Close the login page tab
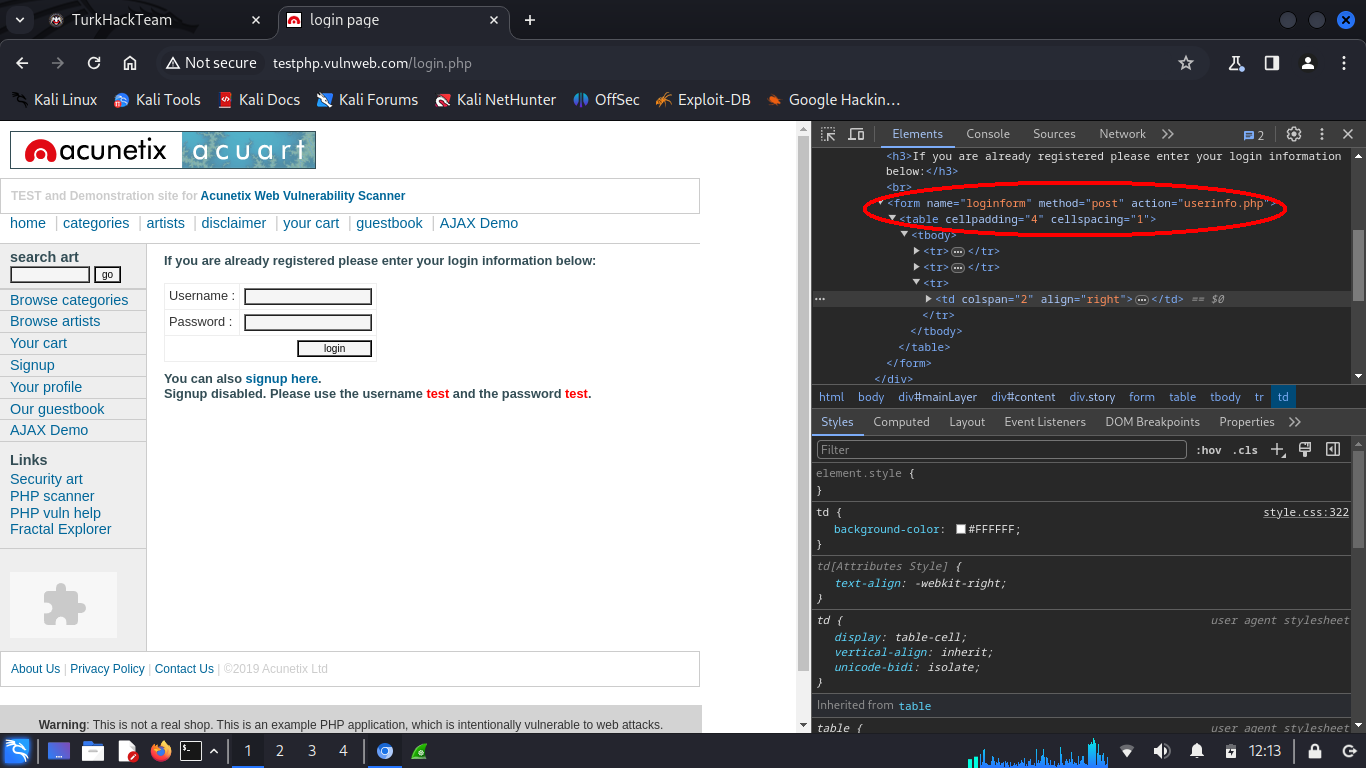The height and width of the screenshot is (768, 1366). click(493, 20)
